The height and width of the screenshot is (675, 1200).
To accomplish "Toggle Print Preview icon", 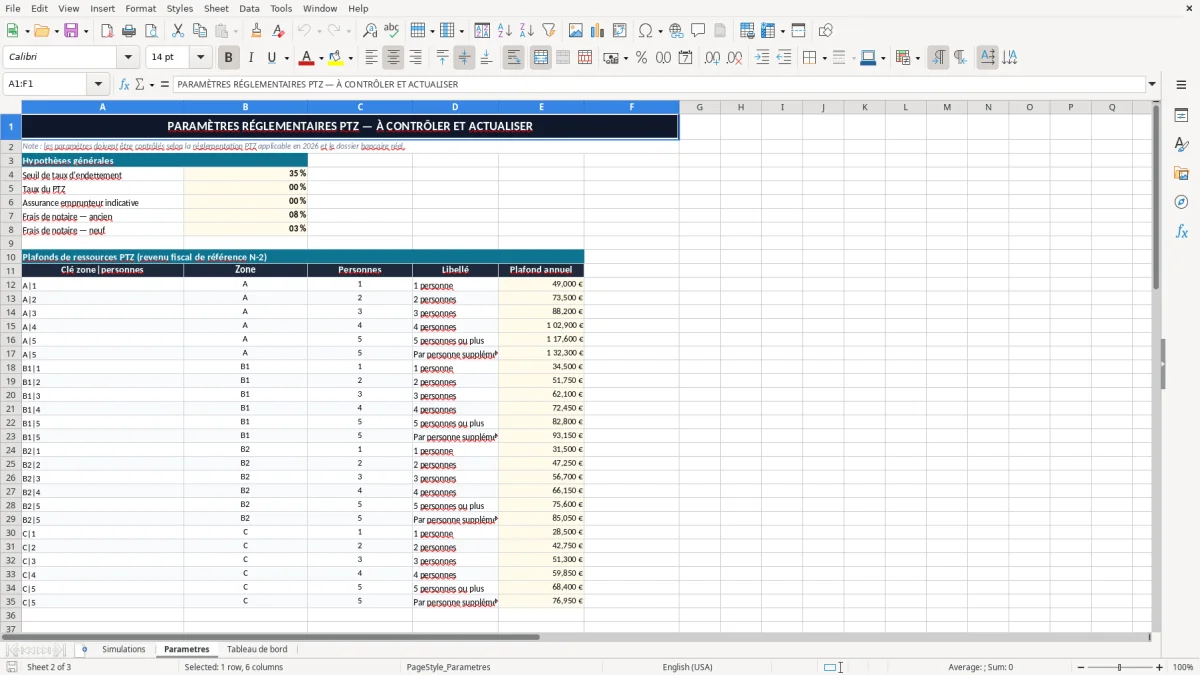I will point(151,31).
